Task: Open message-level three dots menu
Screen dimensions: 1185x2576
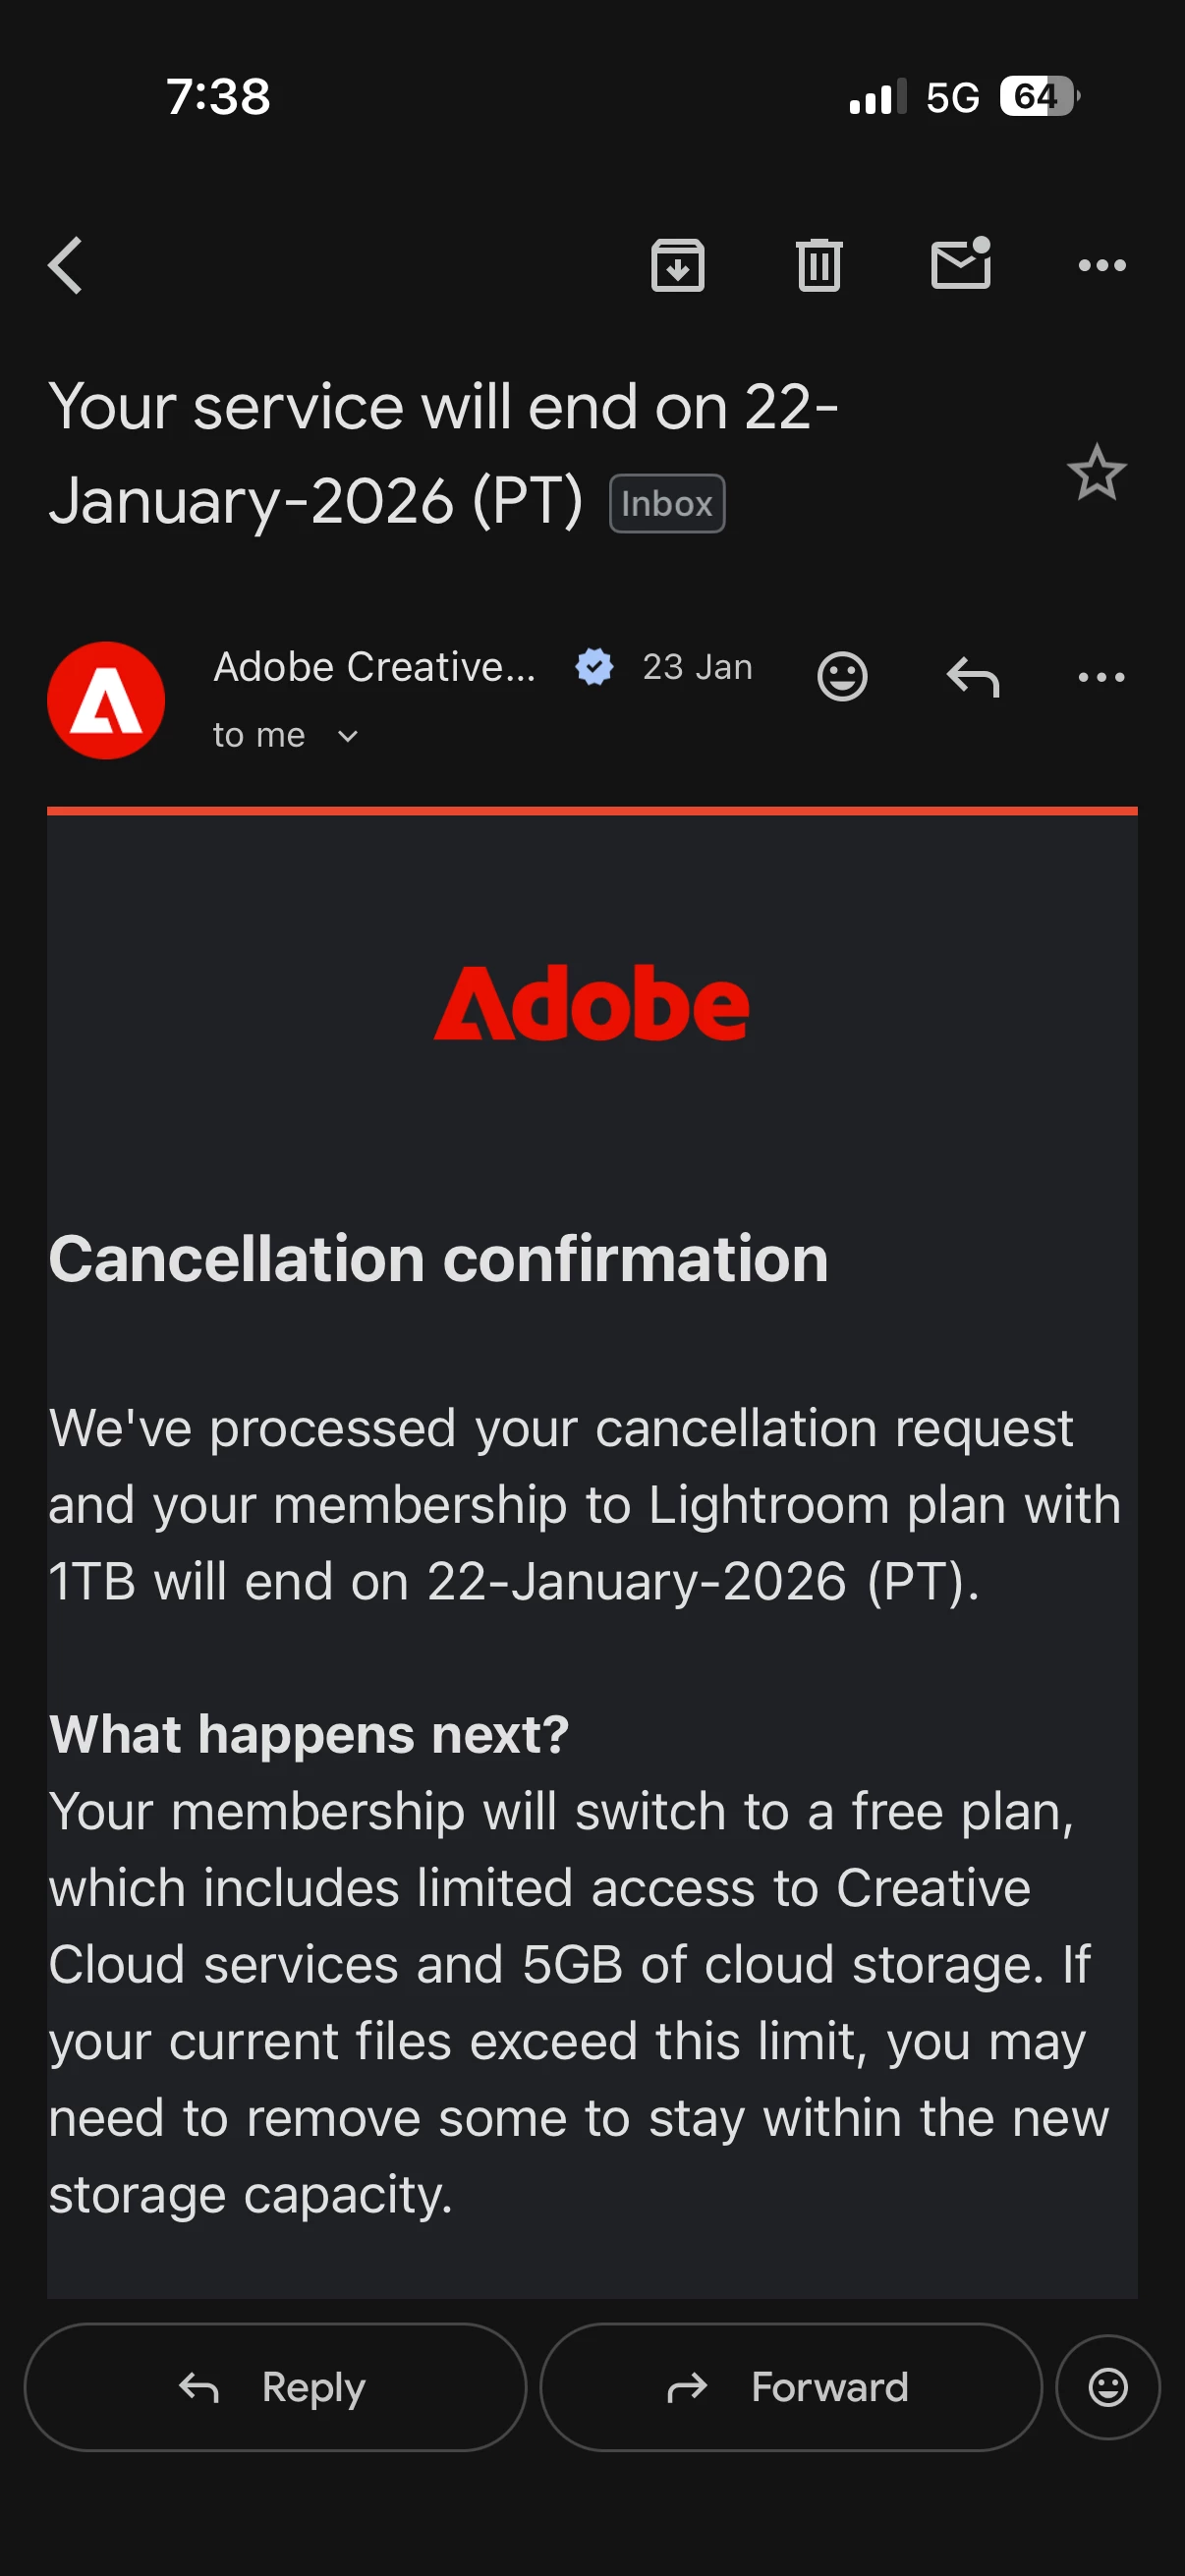Action: tap(1101, 677)
